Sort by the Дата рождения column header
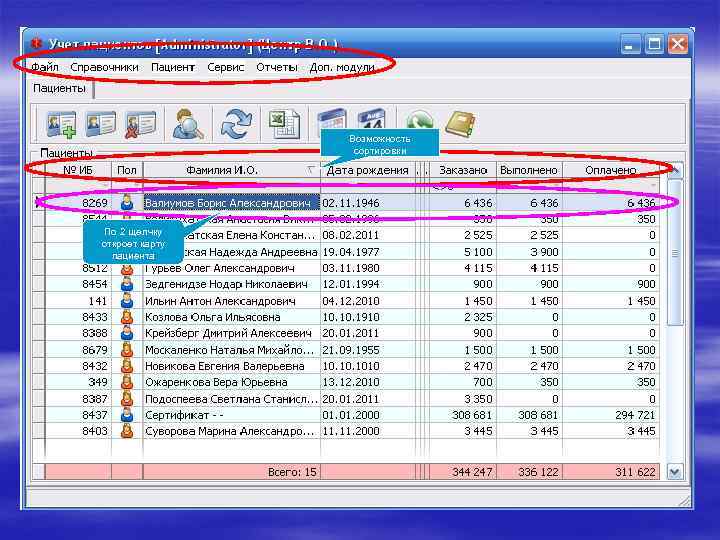Image resolution: width=720 pixels, height=540 pixels. (x=367, y=170)
